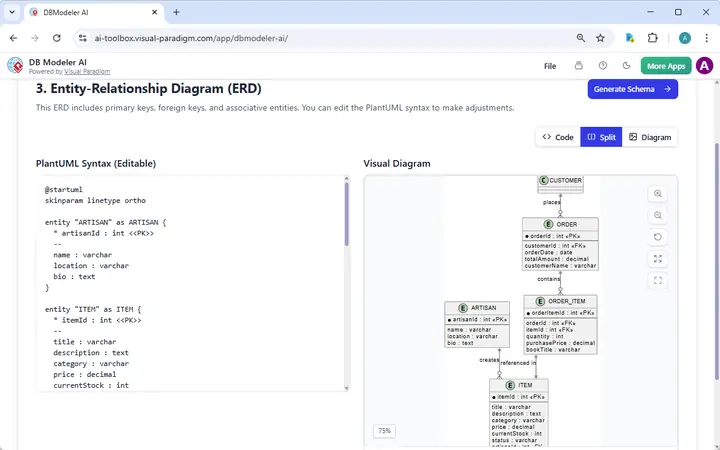Screen dimensions: 720x450
Task: Click the browser address bar URL
Action: 191,38
